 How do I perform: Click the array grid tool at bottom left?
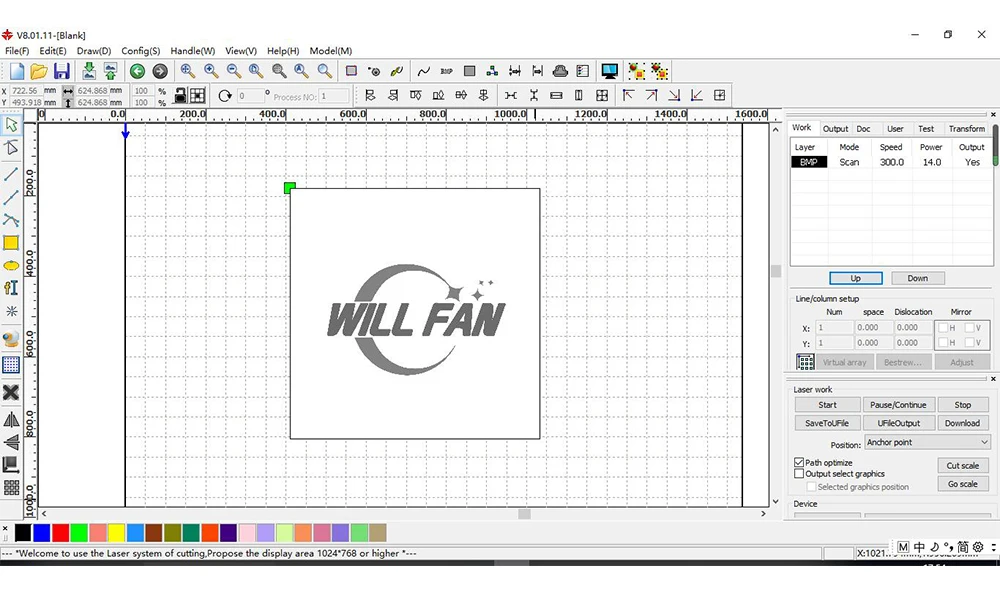pyautogui.click(x=11, y=488)
